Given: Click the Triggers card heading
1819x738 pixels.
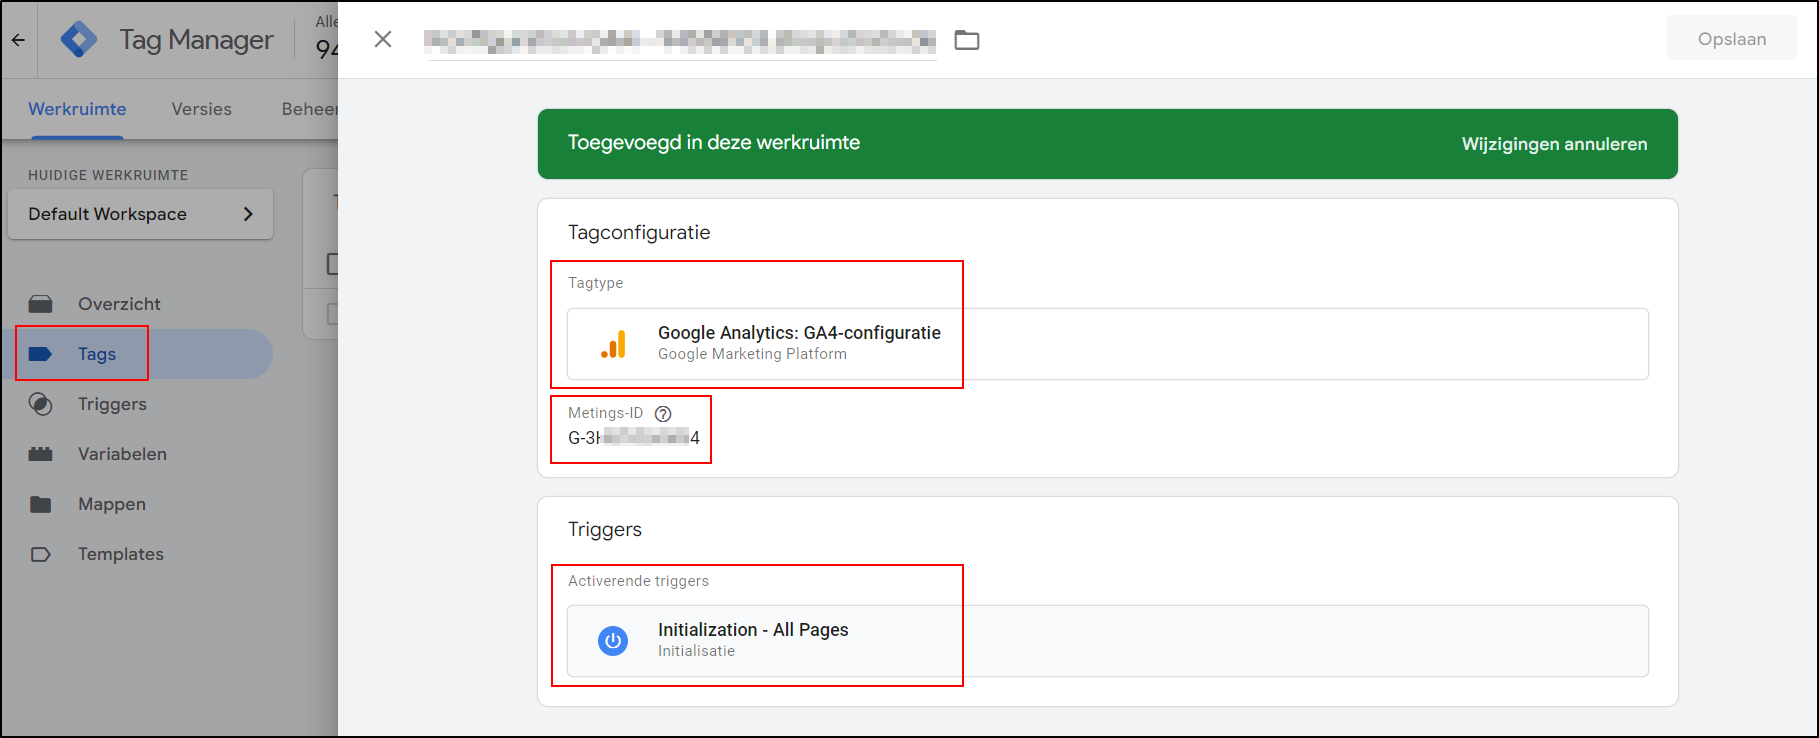Looking at the screenshot, I should (x=605, y=529).
